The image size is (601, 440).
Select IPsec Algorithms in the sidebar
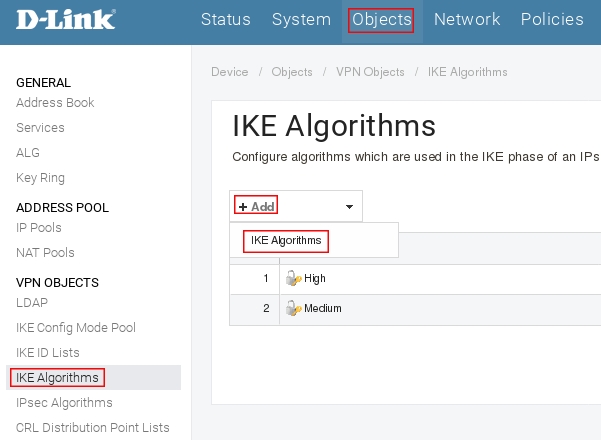pos(64,403)
